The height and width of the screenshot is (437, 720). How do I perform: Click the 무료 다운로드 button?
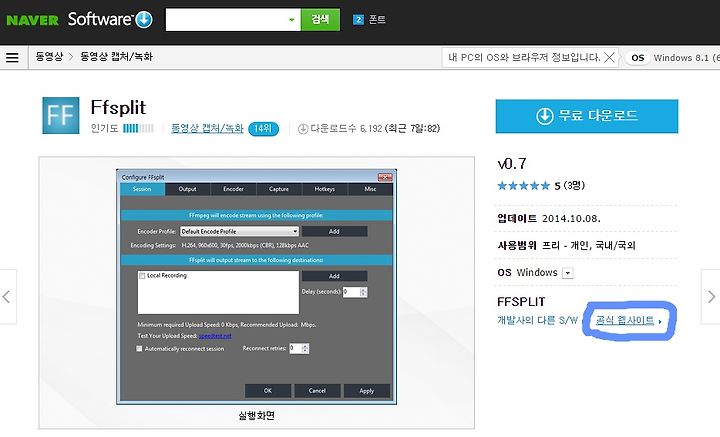[x=587, y=116]
